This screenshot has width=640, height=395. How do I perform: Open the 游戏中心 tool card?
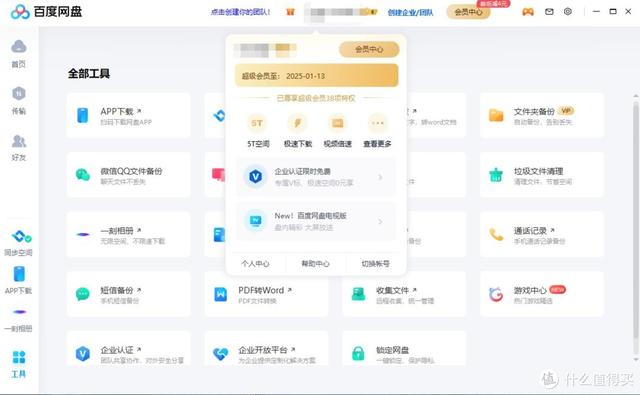click(x=542, y=294)
